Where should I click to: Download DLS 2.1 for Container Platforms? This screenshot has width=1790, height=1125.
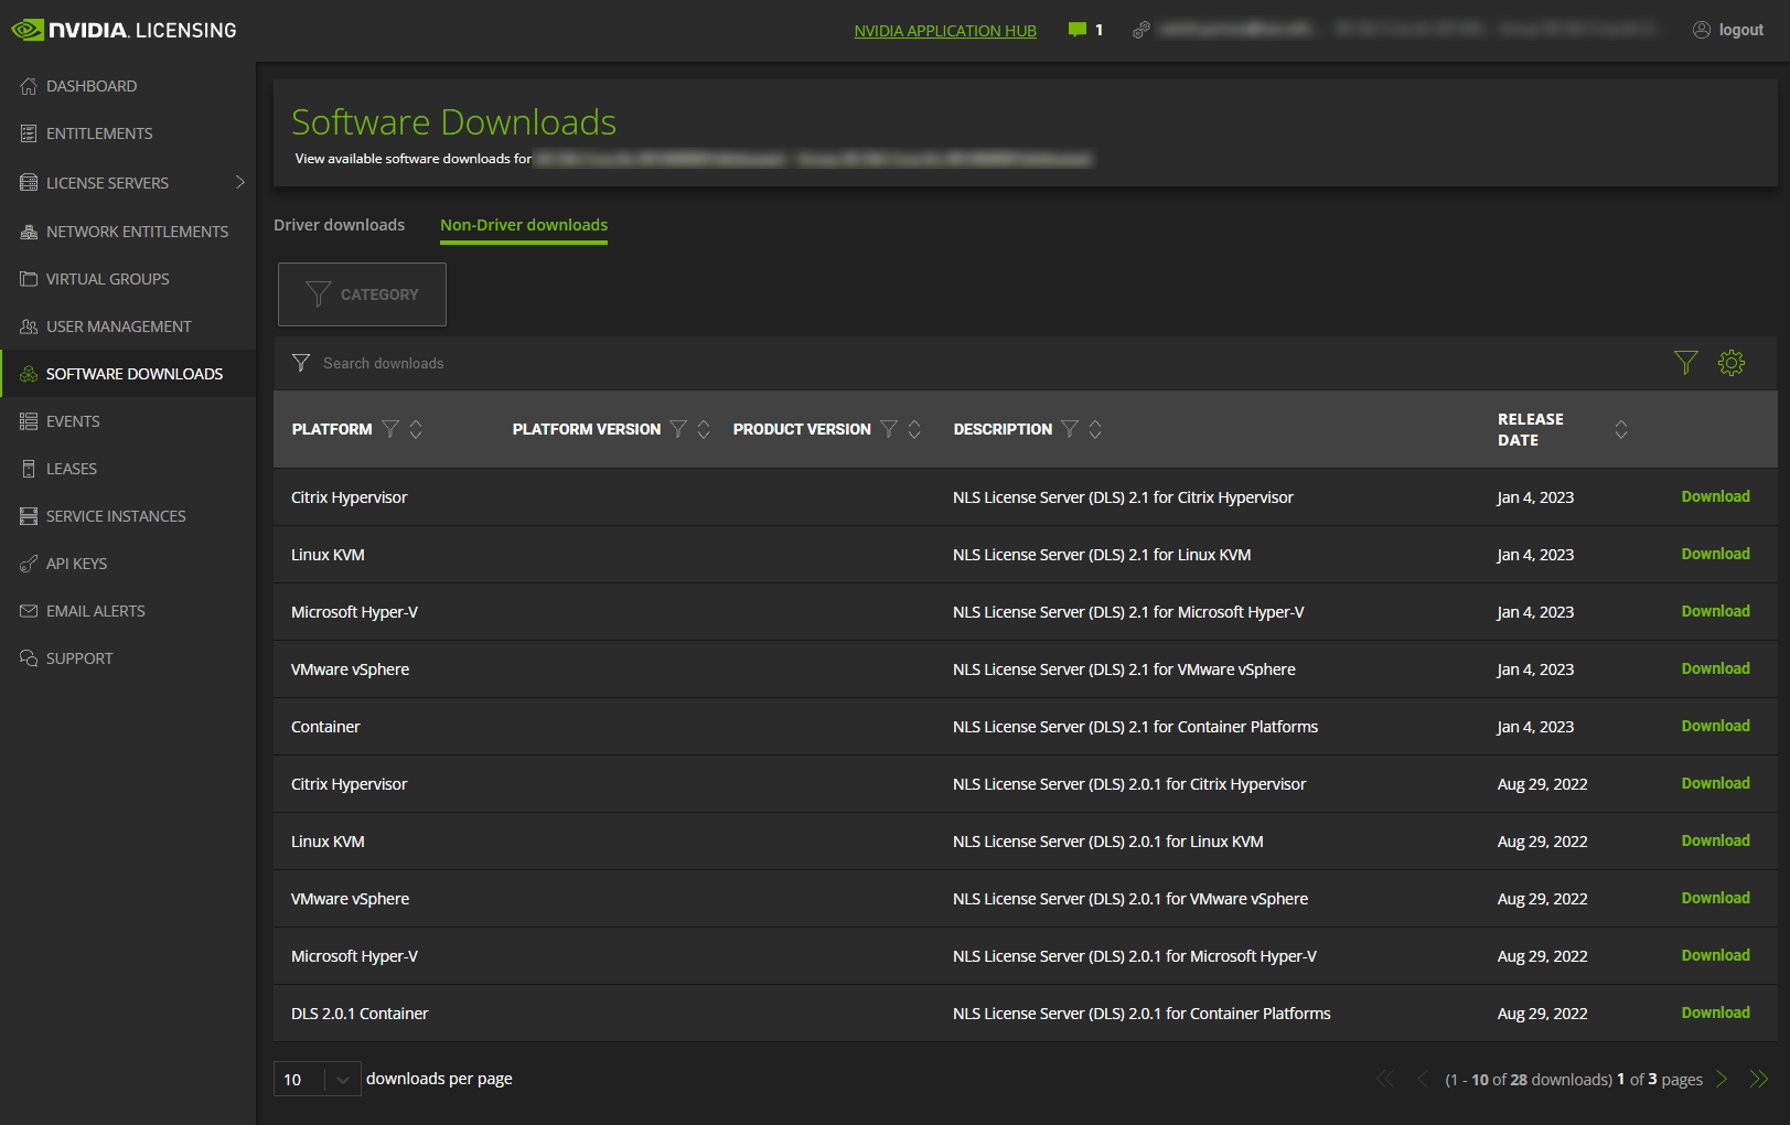click(1715, 725)
